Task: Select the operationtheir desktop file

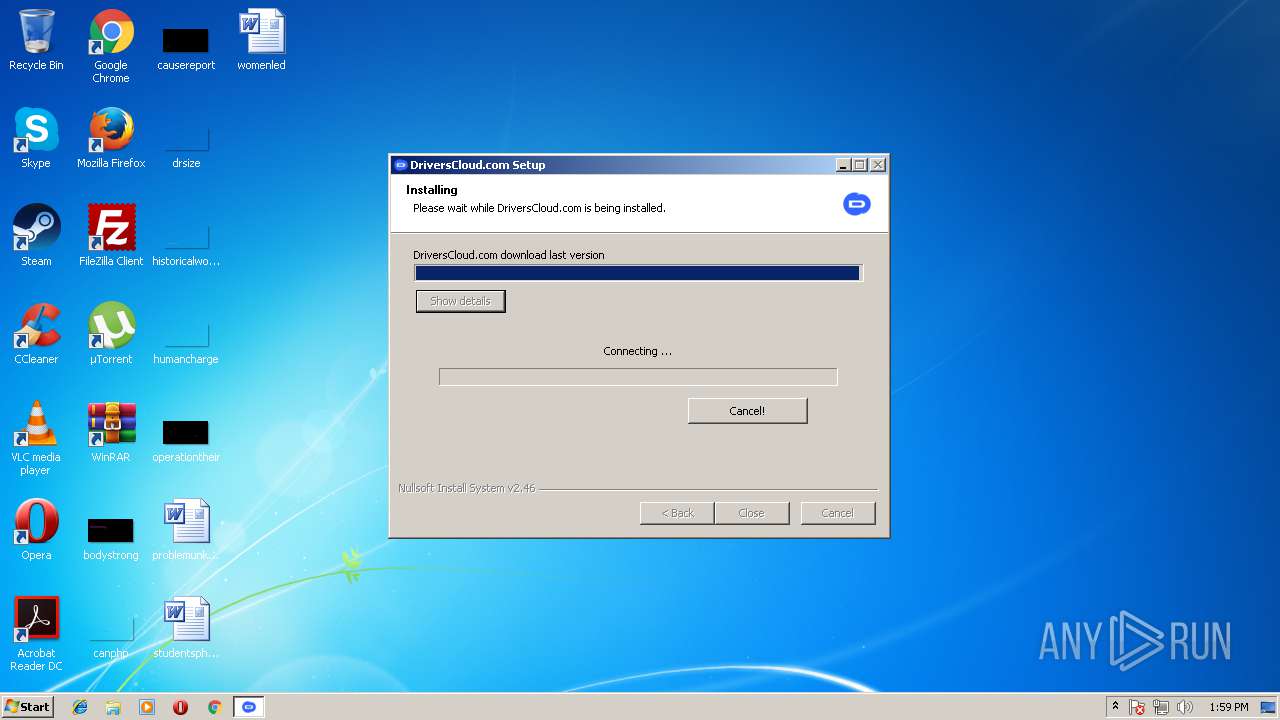Action: click(x=186, y=440)
